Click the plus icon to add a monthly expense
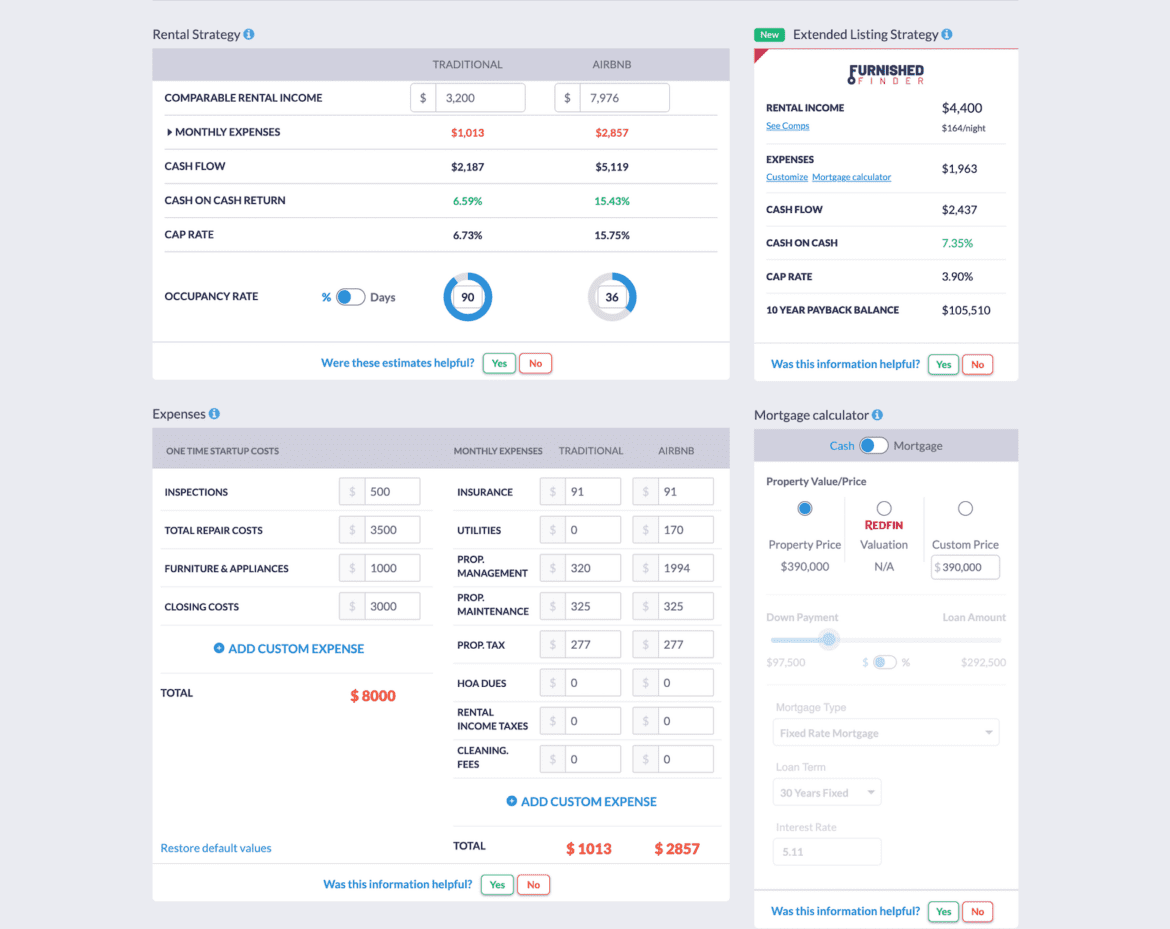Screen dimensions: 1170x929 coord(513,801)
